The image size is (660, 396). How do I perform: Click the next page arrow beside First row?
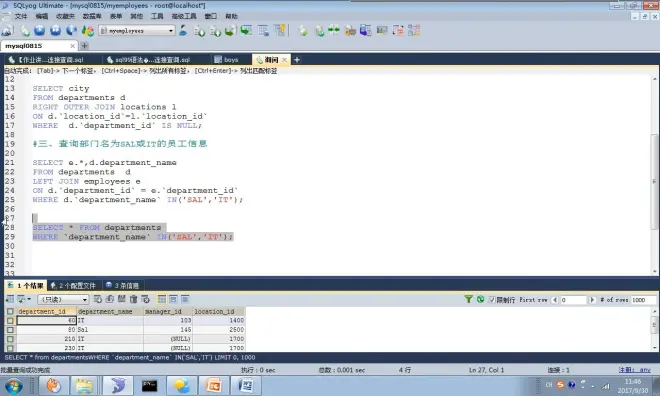pyautogui.click(x=592, y=300)
